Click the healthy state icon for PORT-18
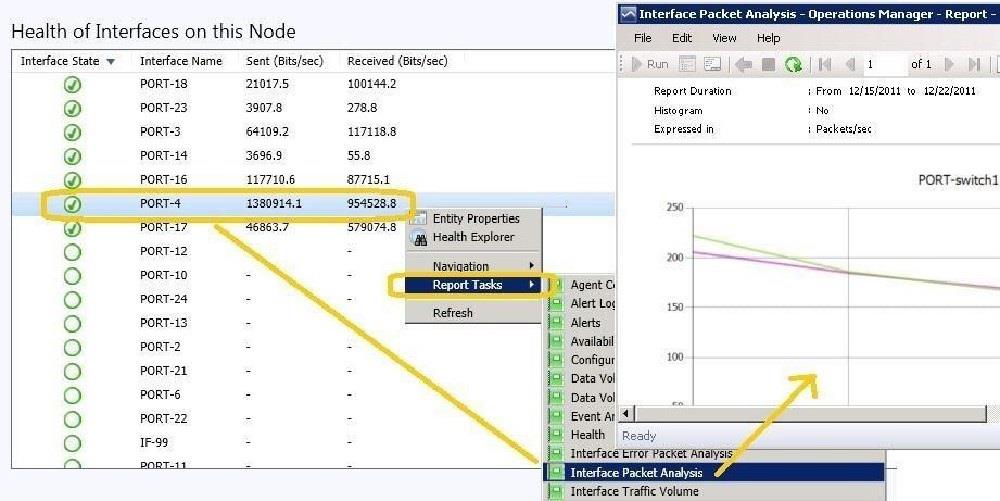This screenshot has width=1000, height=501. (x=73, y=84)
